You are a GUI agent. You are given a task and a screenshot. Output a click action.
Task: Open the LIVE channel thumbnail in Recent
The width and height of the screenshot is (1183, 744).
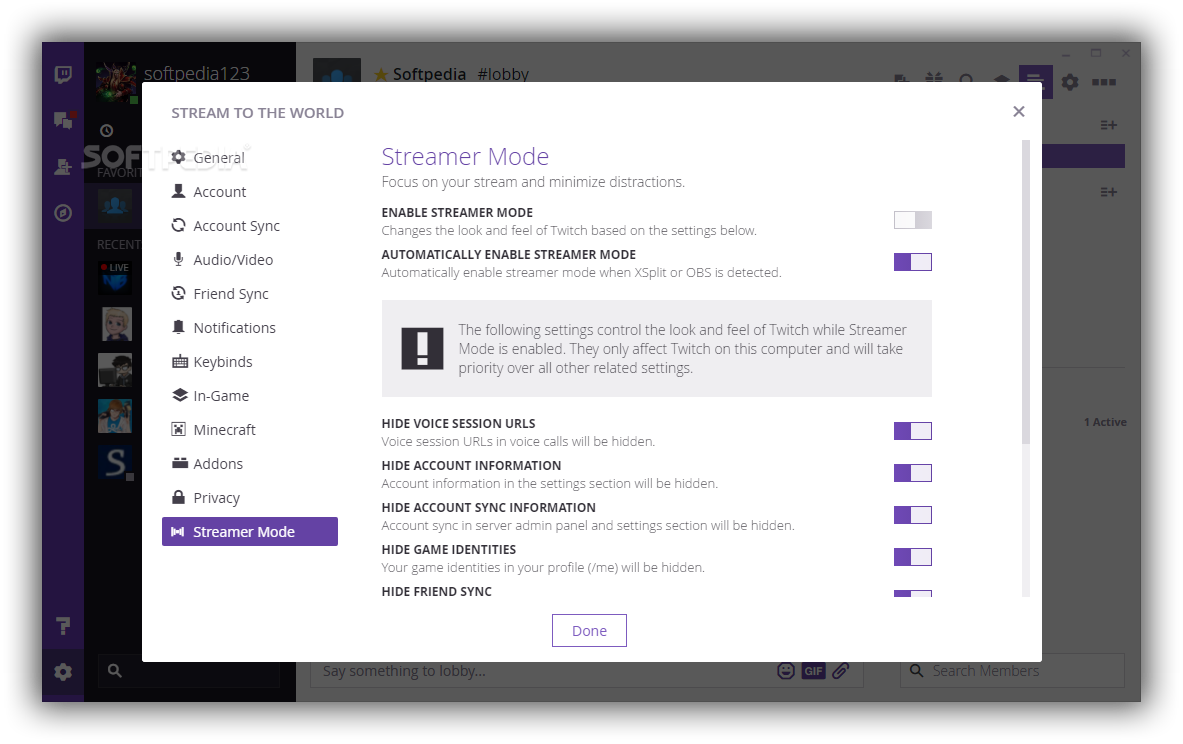click(x=115, y=277)
